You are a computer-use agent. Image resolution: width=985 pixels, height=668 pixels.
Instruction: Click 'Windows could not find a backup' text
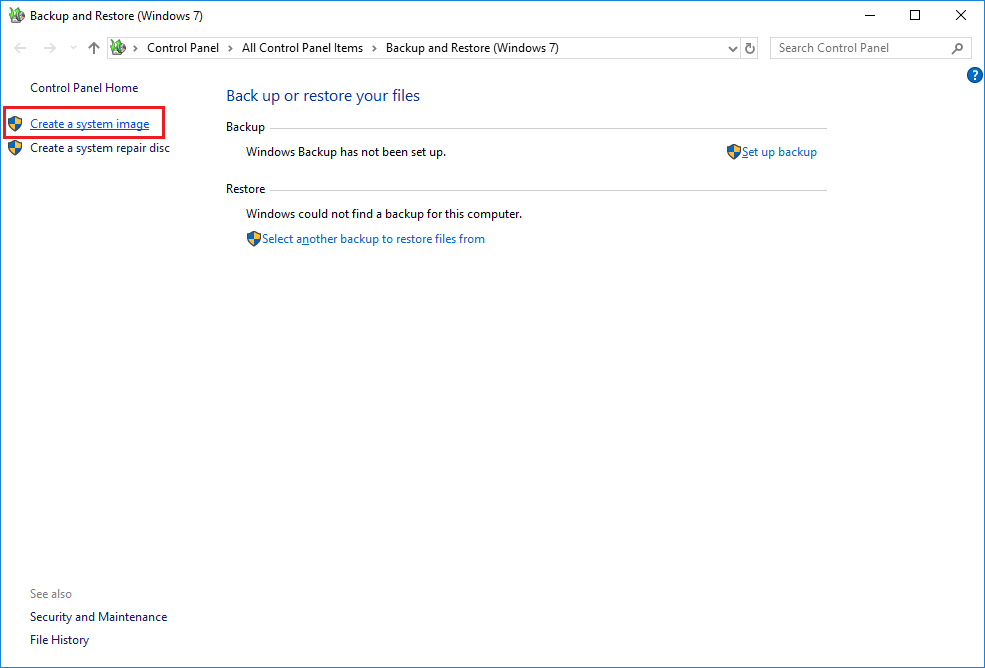click(x=384, y=214)
